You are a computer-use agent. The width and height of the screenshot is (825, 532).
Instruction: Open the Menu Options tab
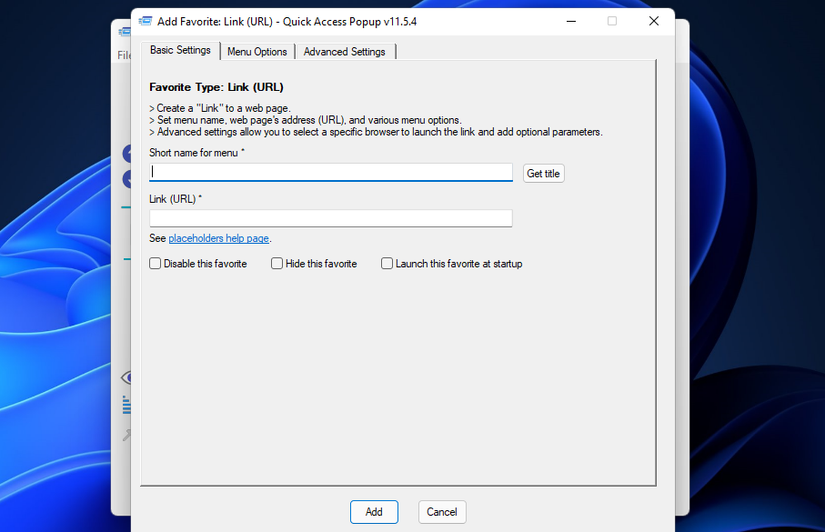point(257,52)
